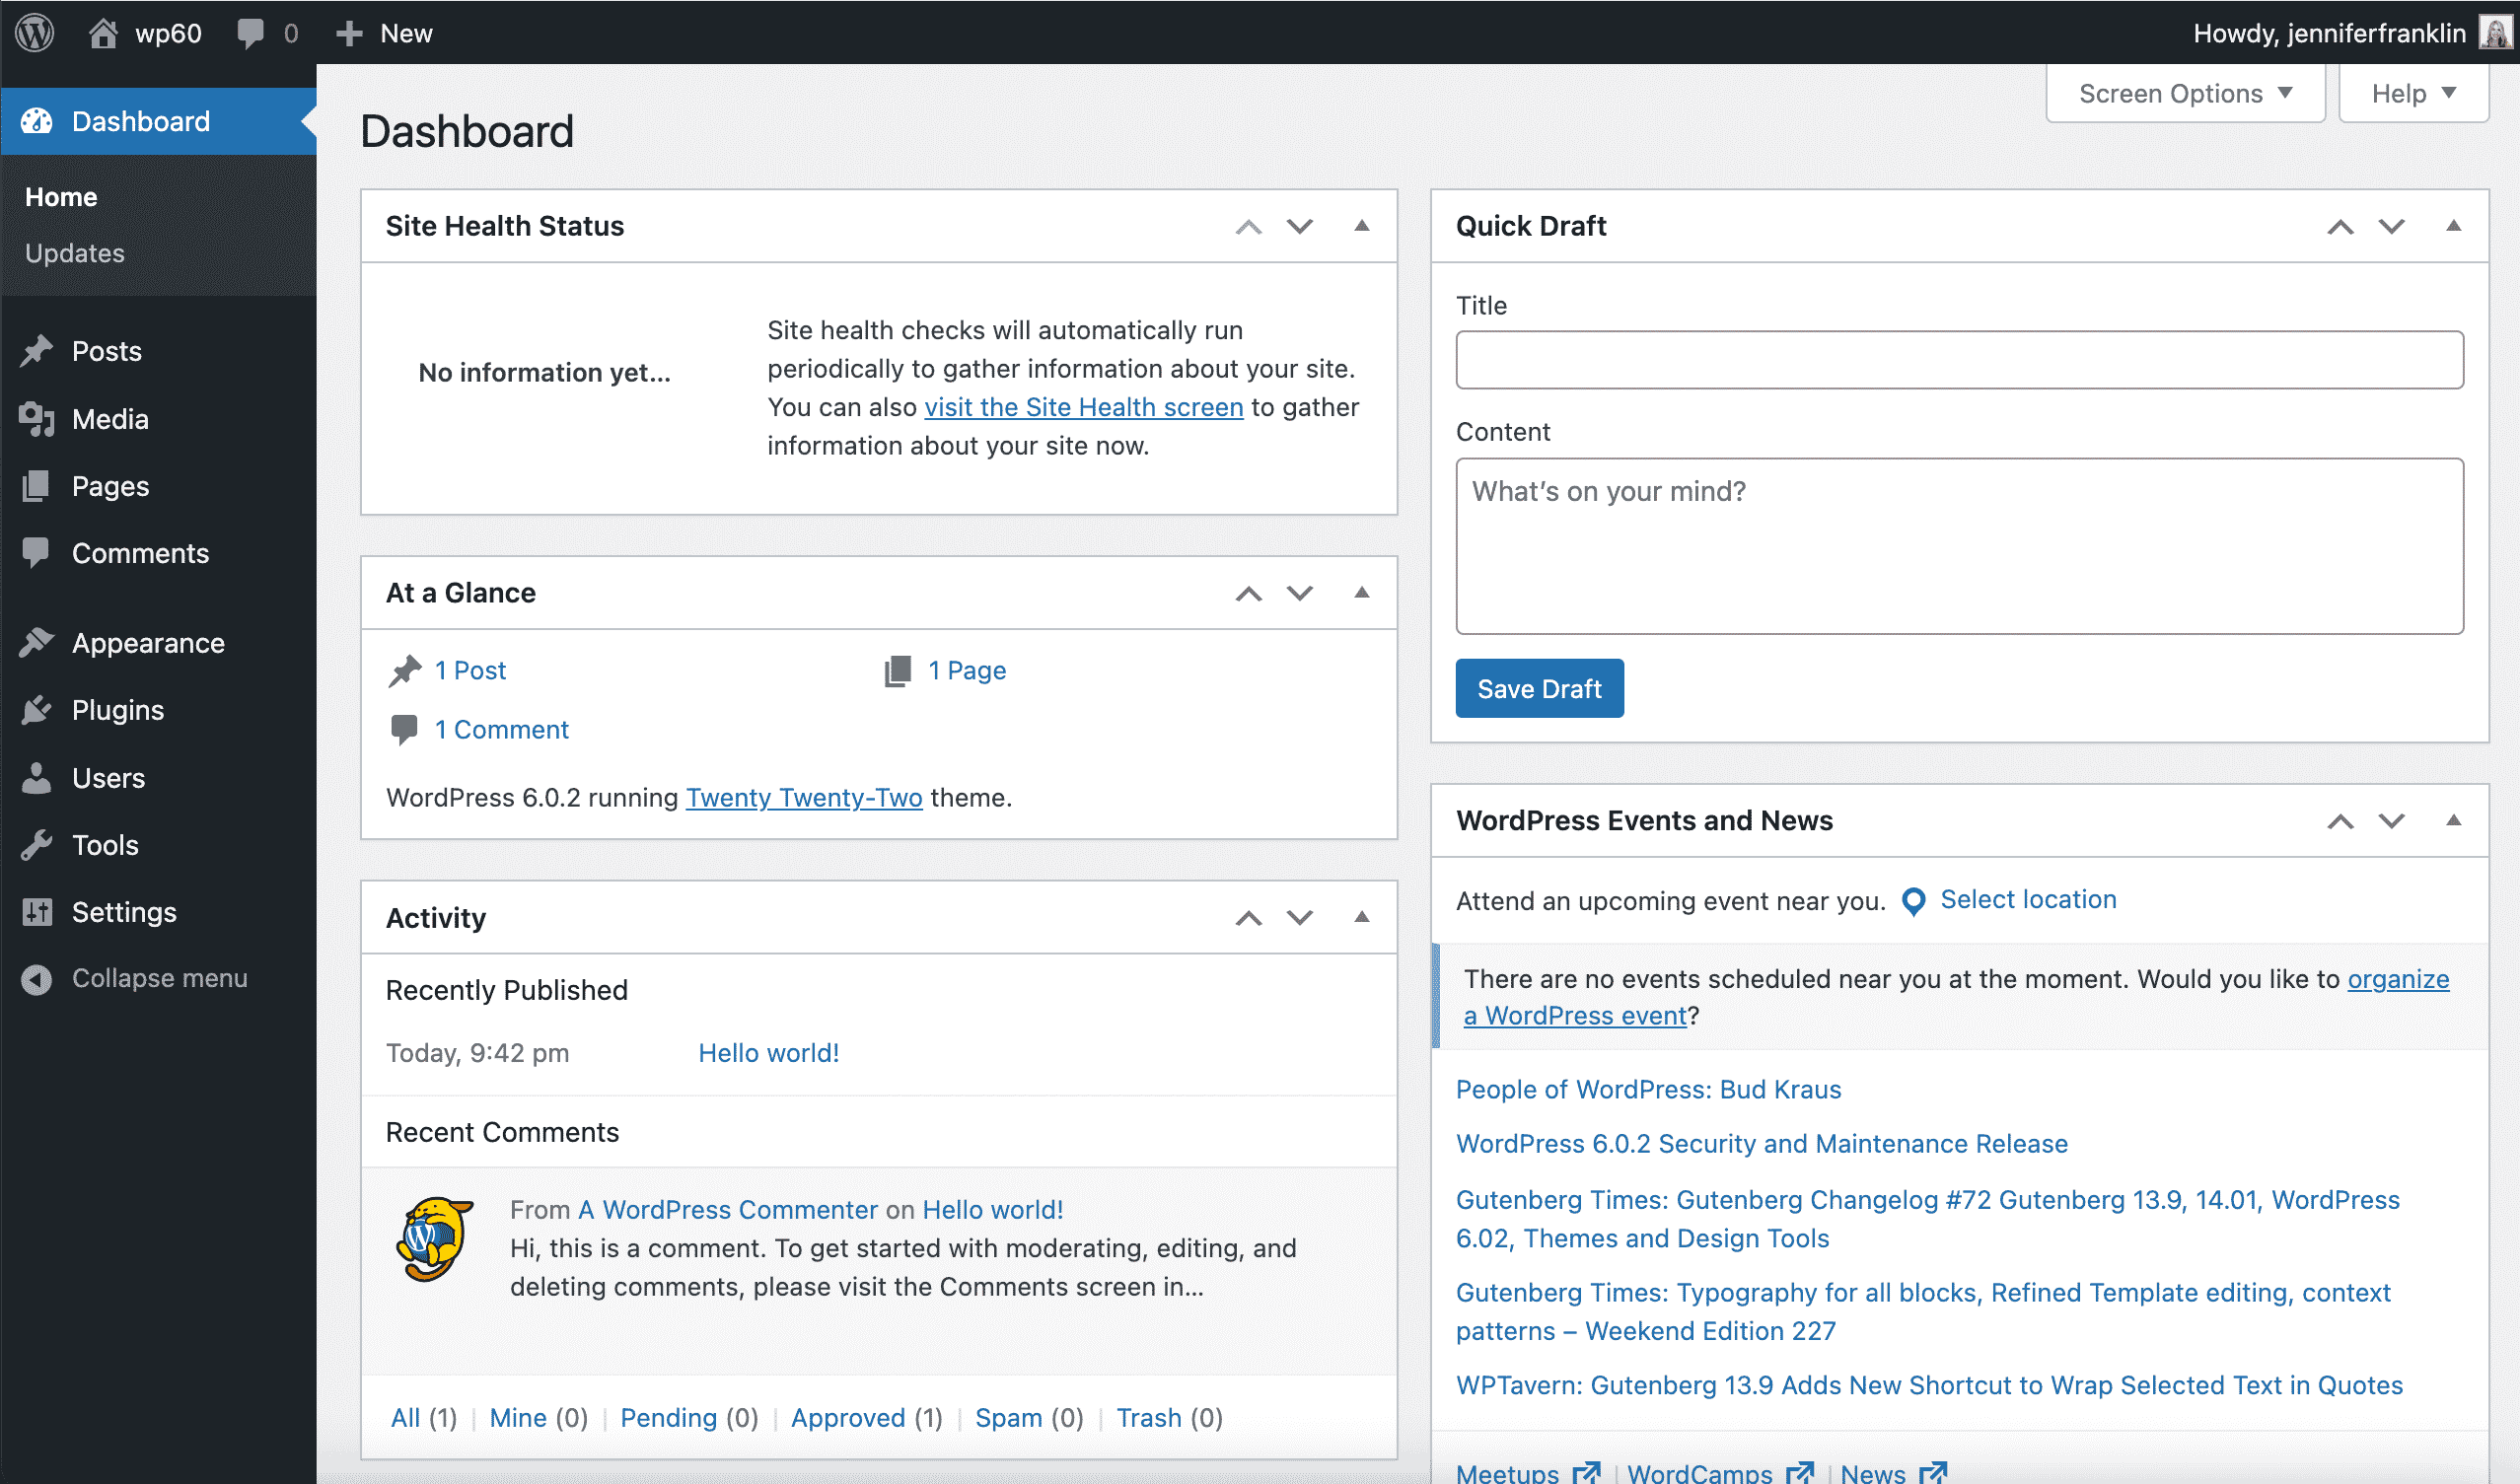The height and width of the screenshot is (1484, 2520).
Task: Collapse the At a Glance panel
Action: click(x=1362, y=592)
